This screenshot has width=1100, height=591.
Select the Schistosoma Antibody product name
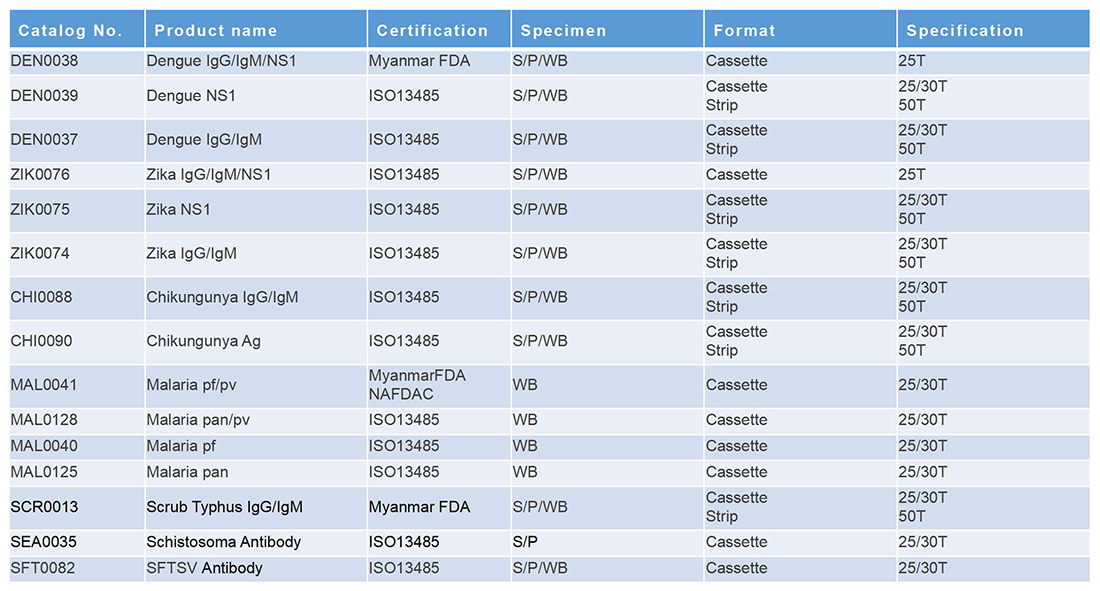pyautogui.click(x=224, y=542)
